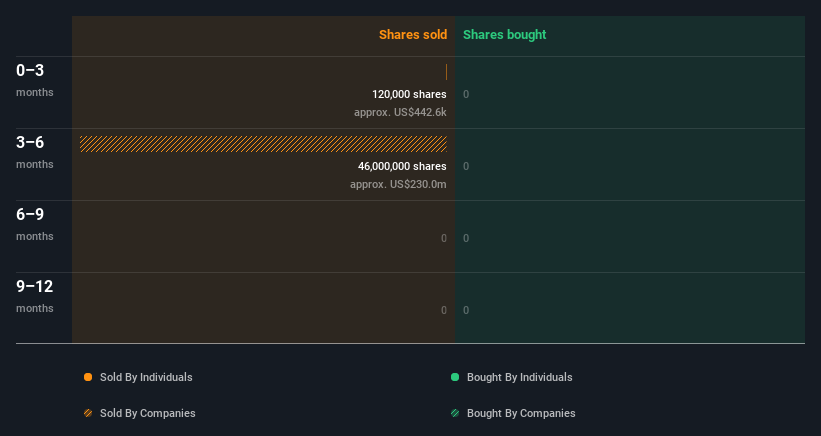Click the 120,000 shares value
The image size is (821, 436).
point(409,94)
